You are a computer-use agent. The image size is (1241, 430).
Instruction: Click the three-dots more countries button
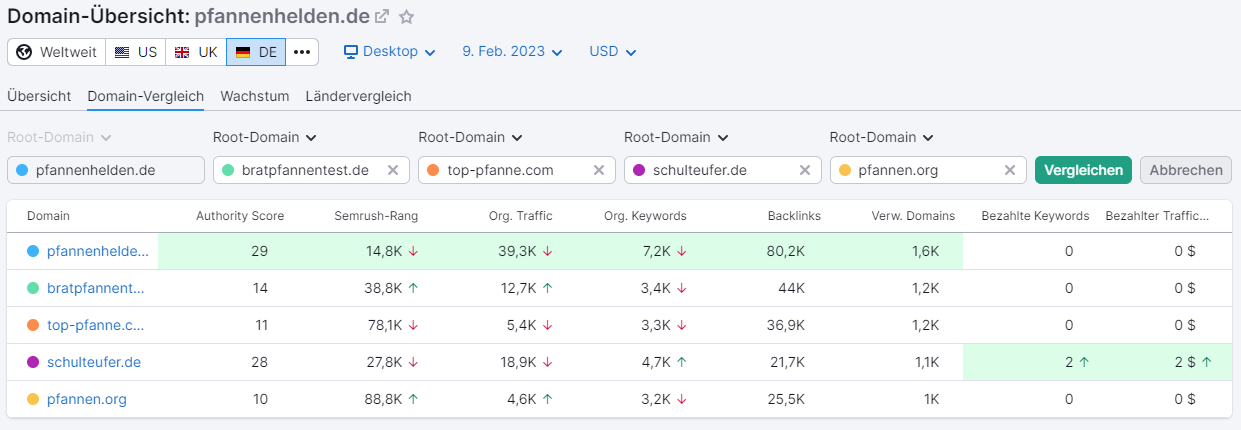302,52
